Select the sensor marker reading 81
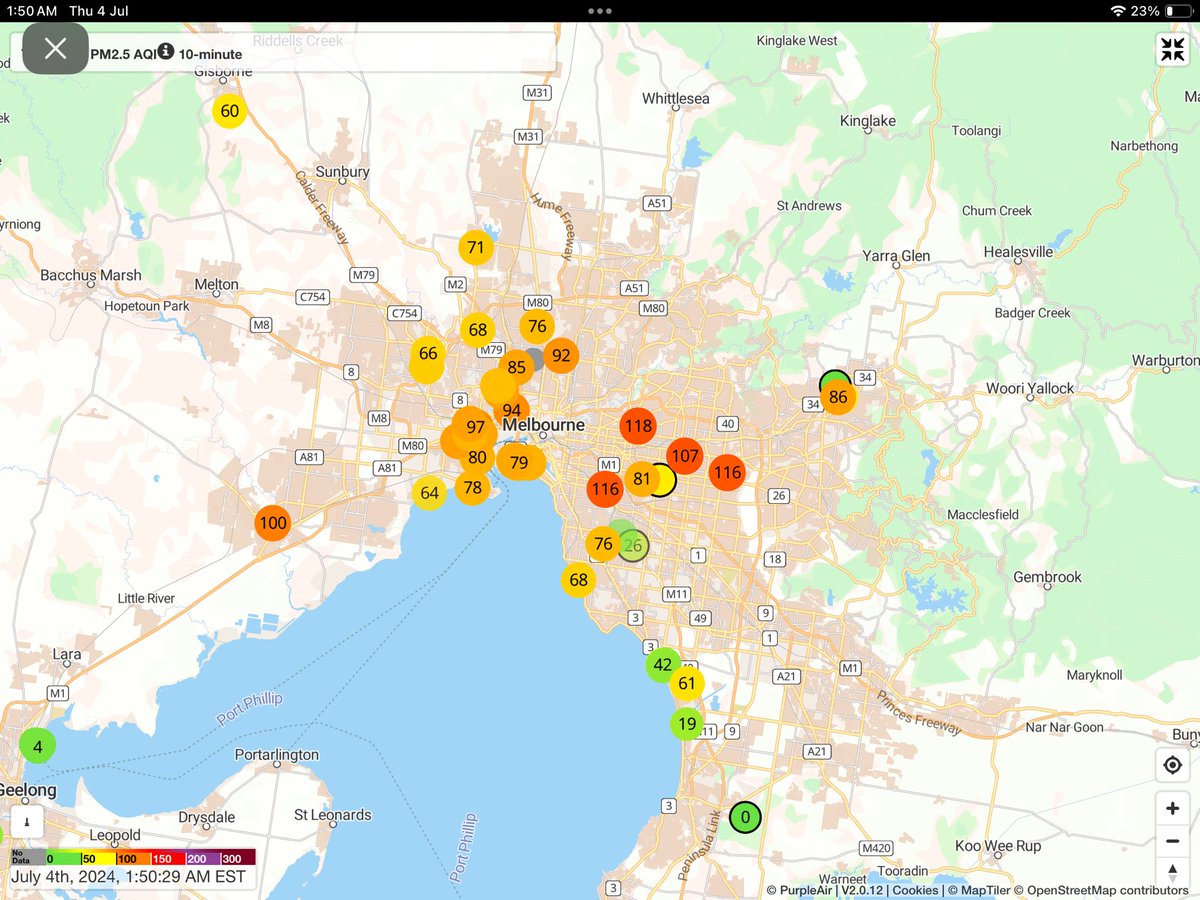 [x=642, y=479]
